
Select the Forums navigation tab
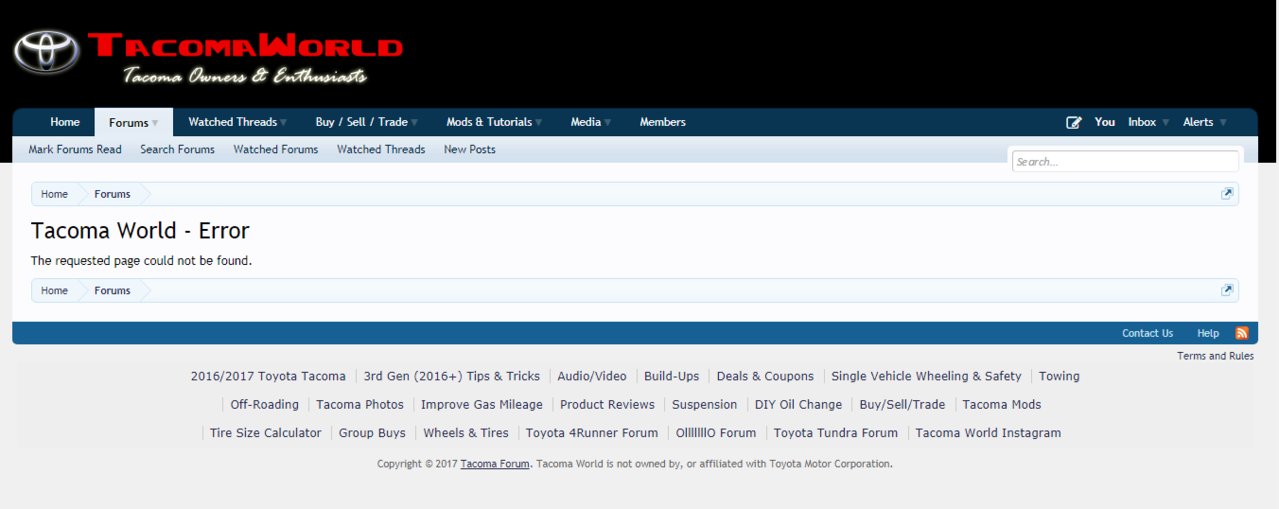click(x=129, y=123)
